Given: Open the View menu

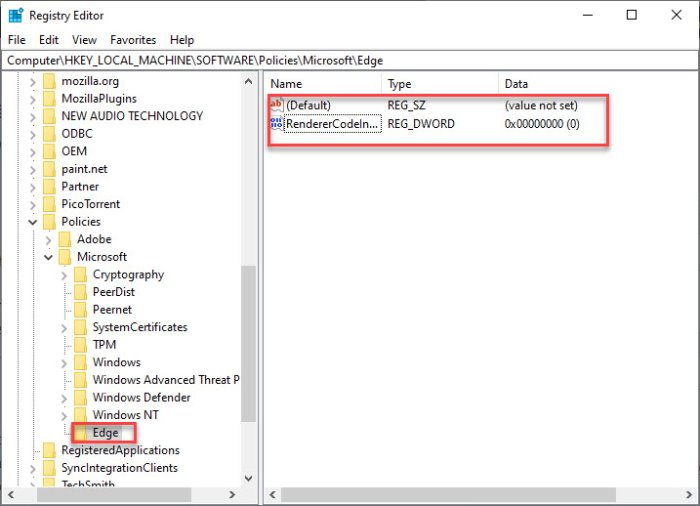Looking at the screenshot, I should [x=84, y=40].
